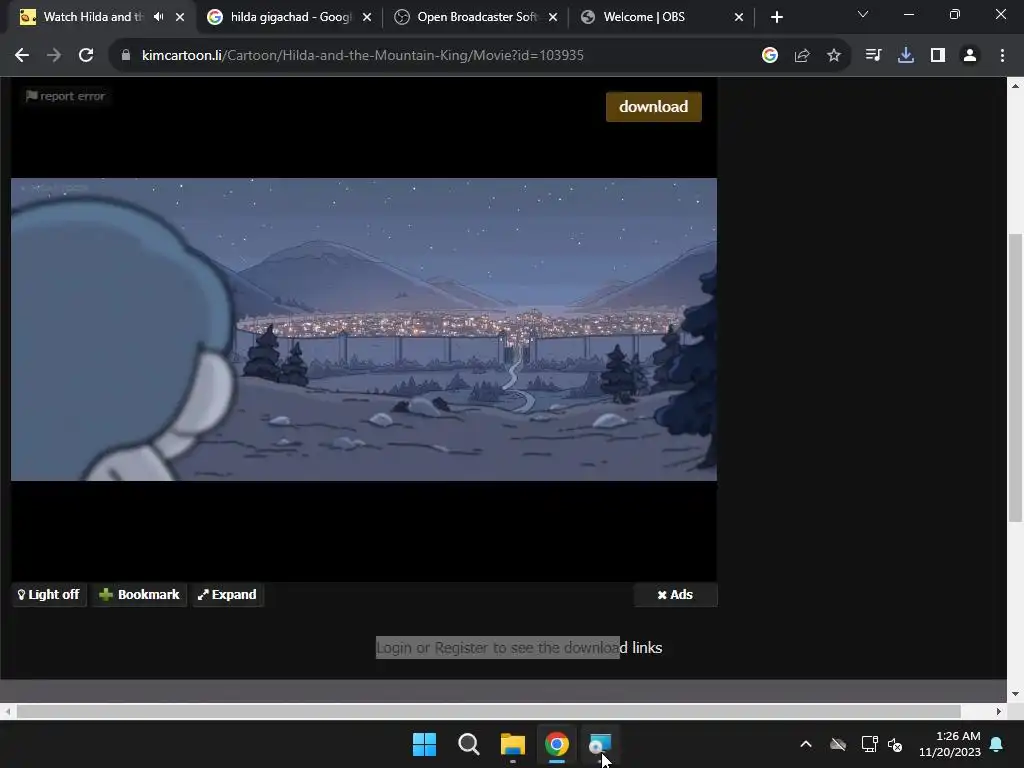Image resolution: width=1024 pixels, height=768 pixels.
Task: Open Chrome from the taskbar
Action: pyautogui.click(x=557, y=744)
